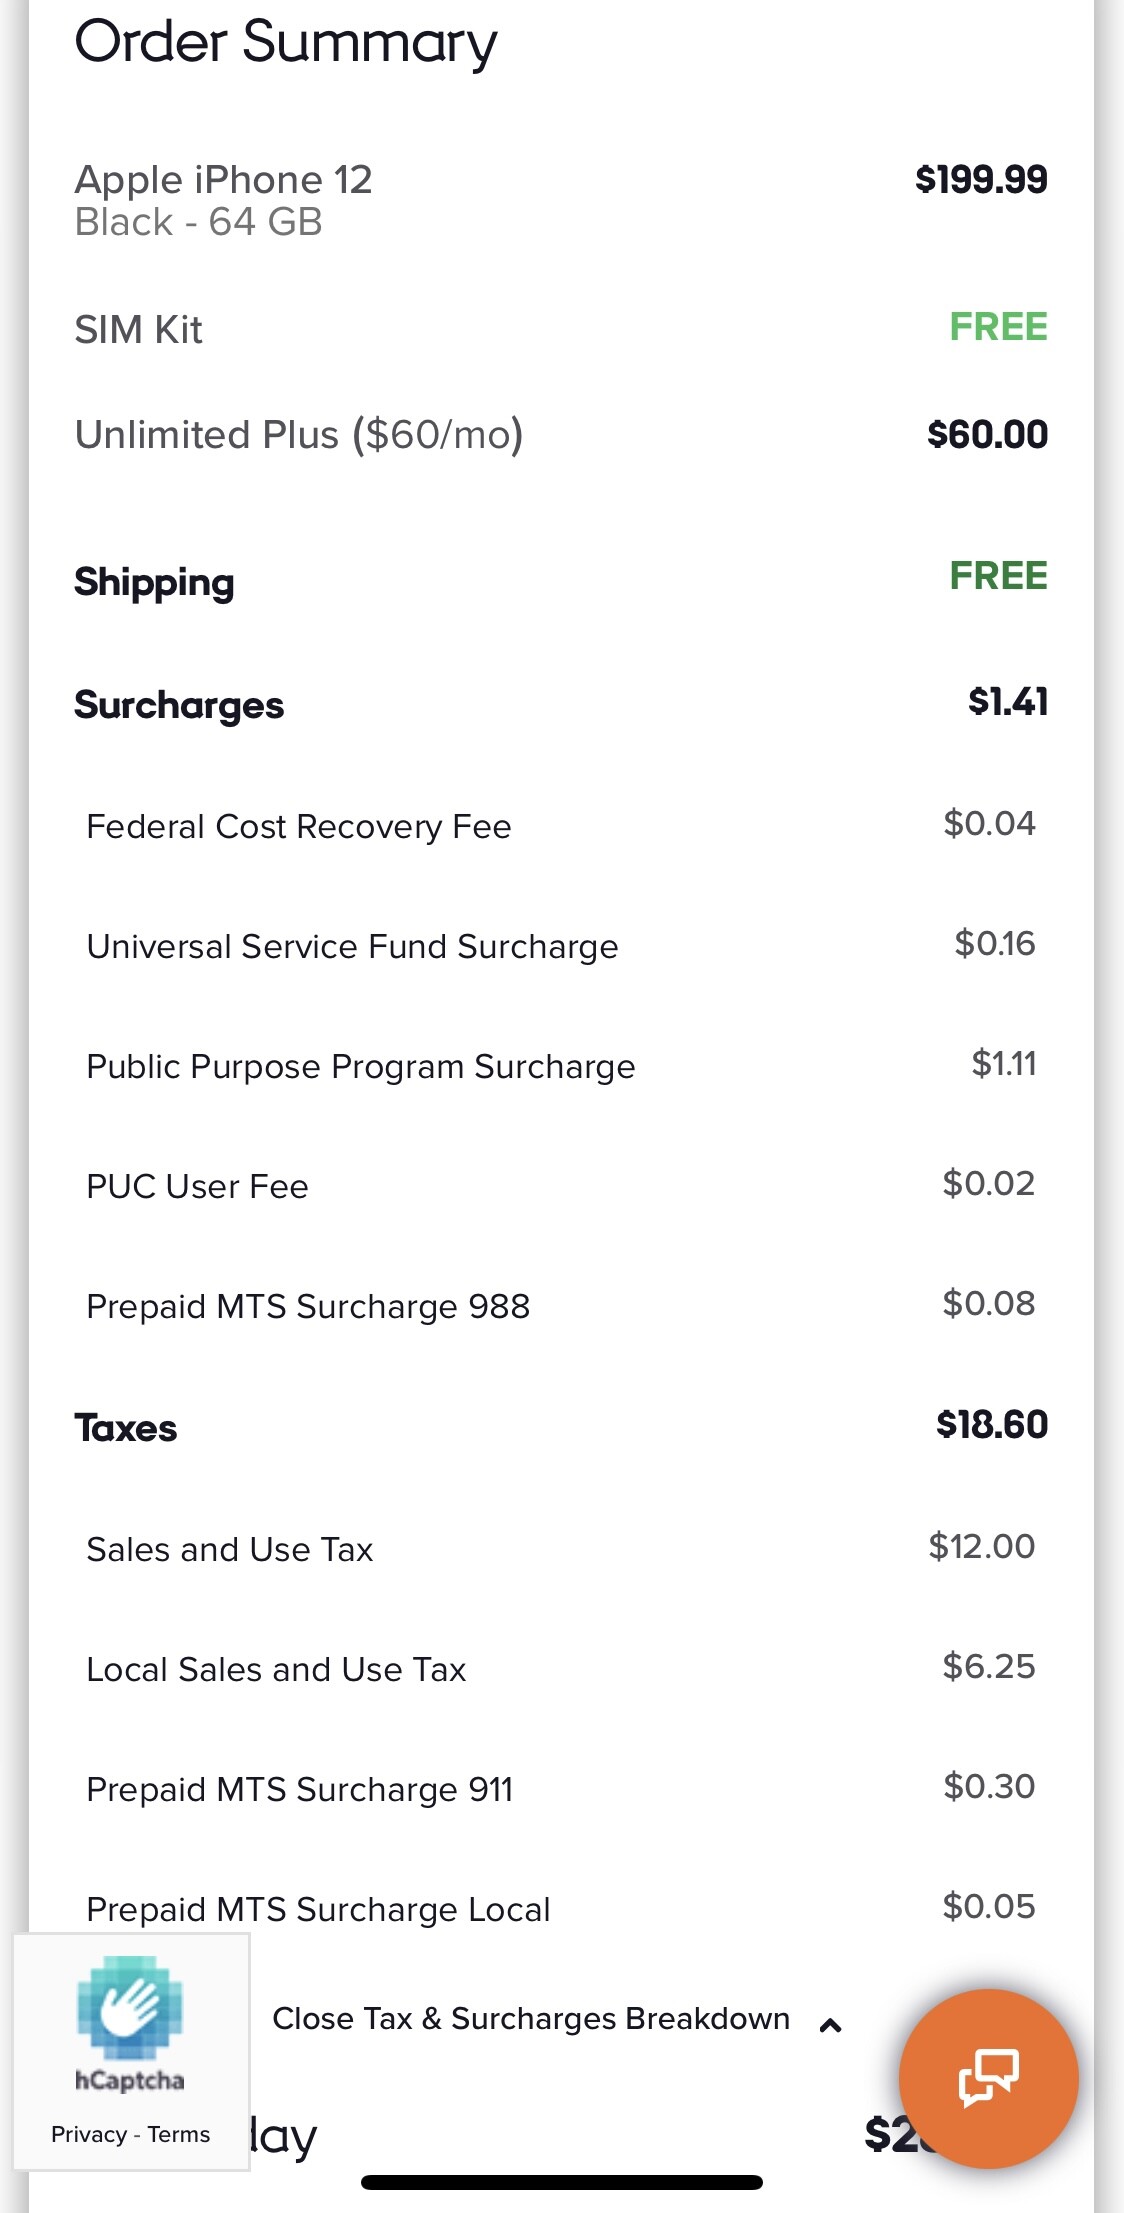Tap the Unlimited Plus plan line
Viewport: 1124px width, 2213px height.
click(x=299, y=435)
